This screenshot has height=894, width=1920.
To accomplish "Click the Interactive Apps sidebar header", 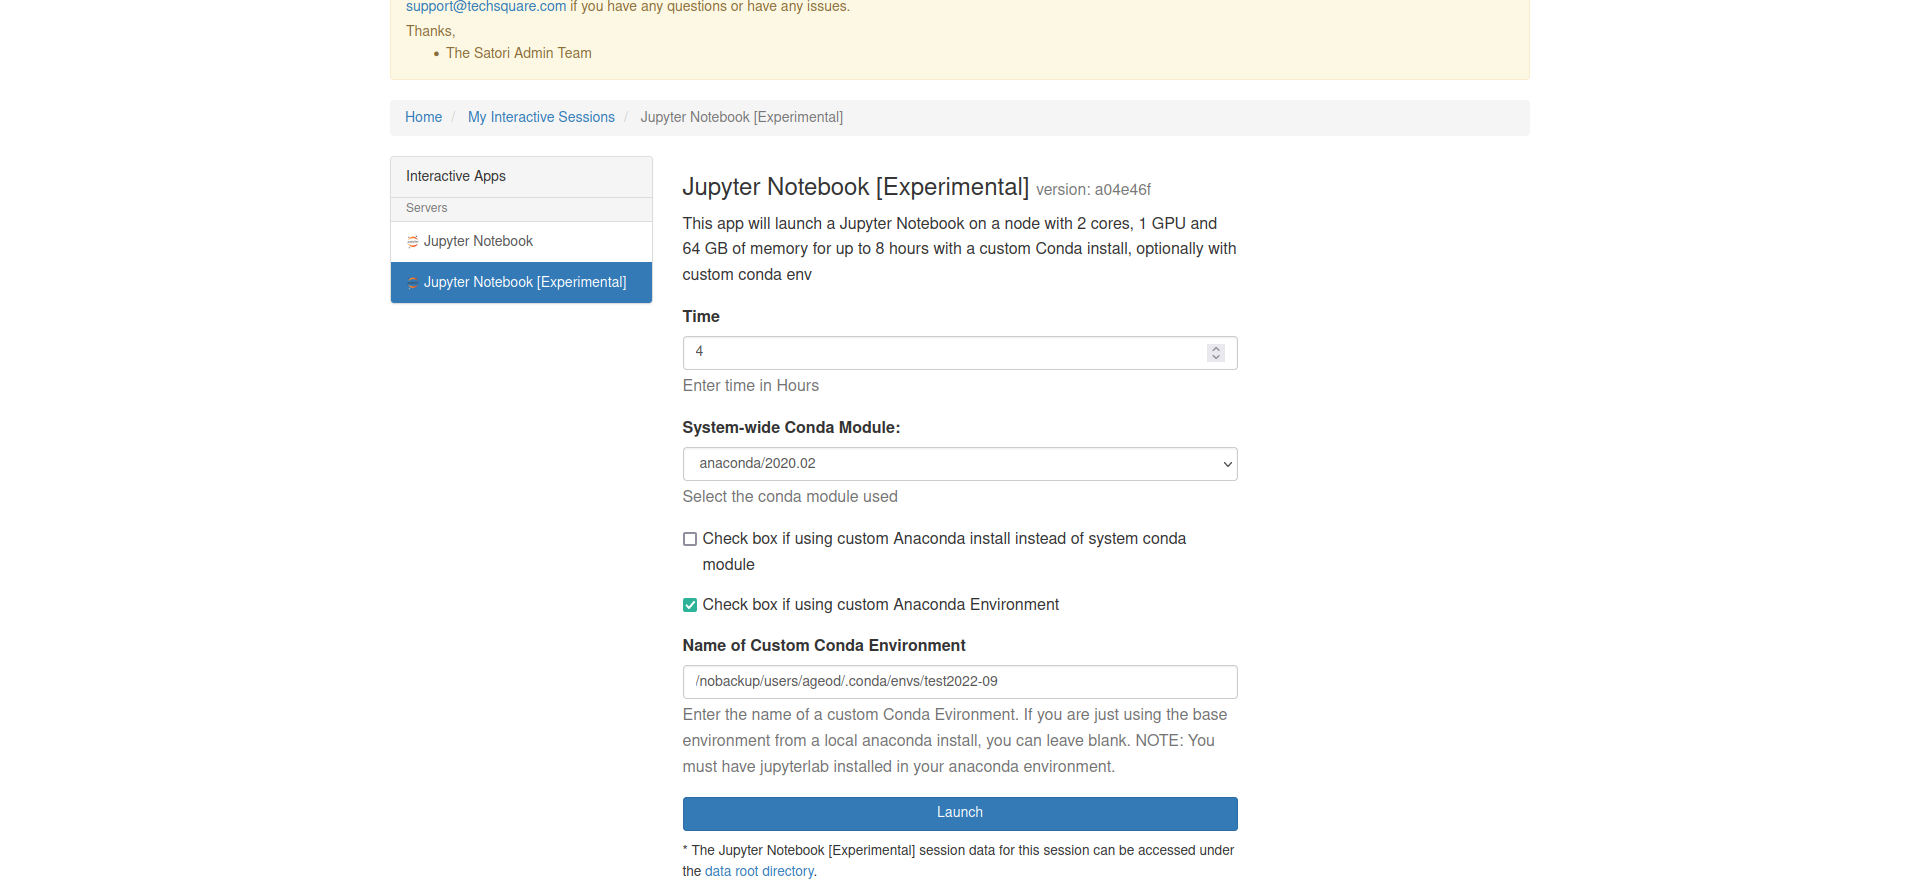I will pyautogui.click(x=521, y=176).
